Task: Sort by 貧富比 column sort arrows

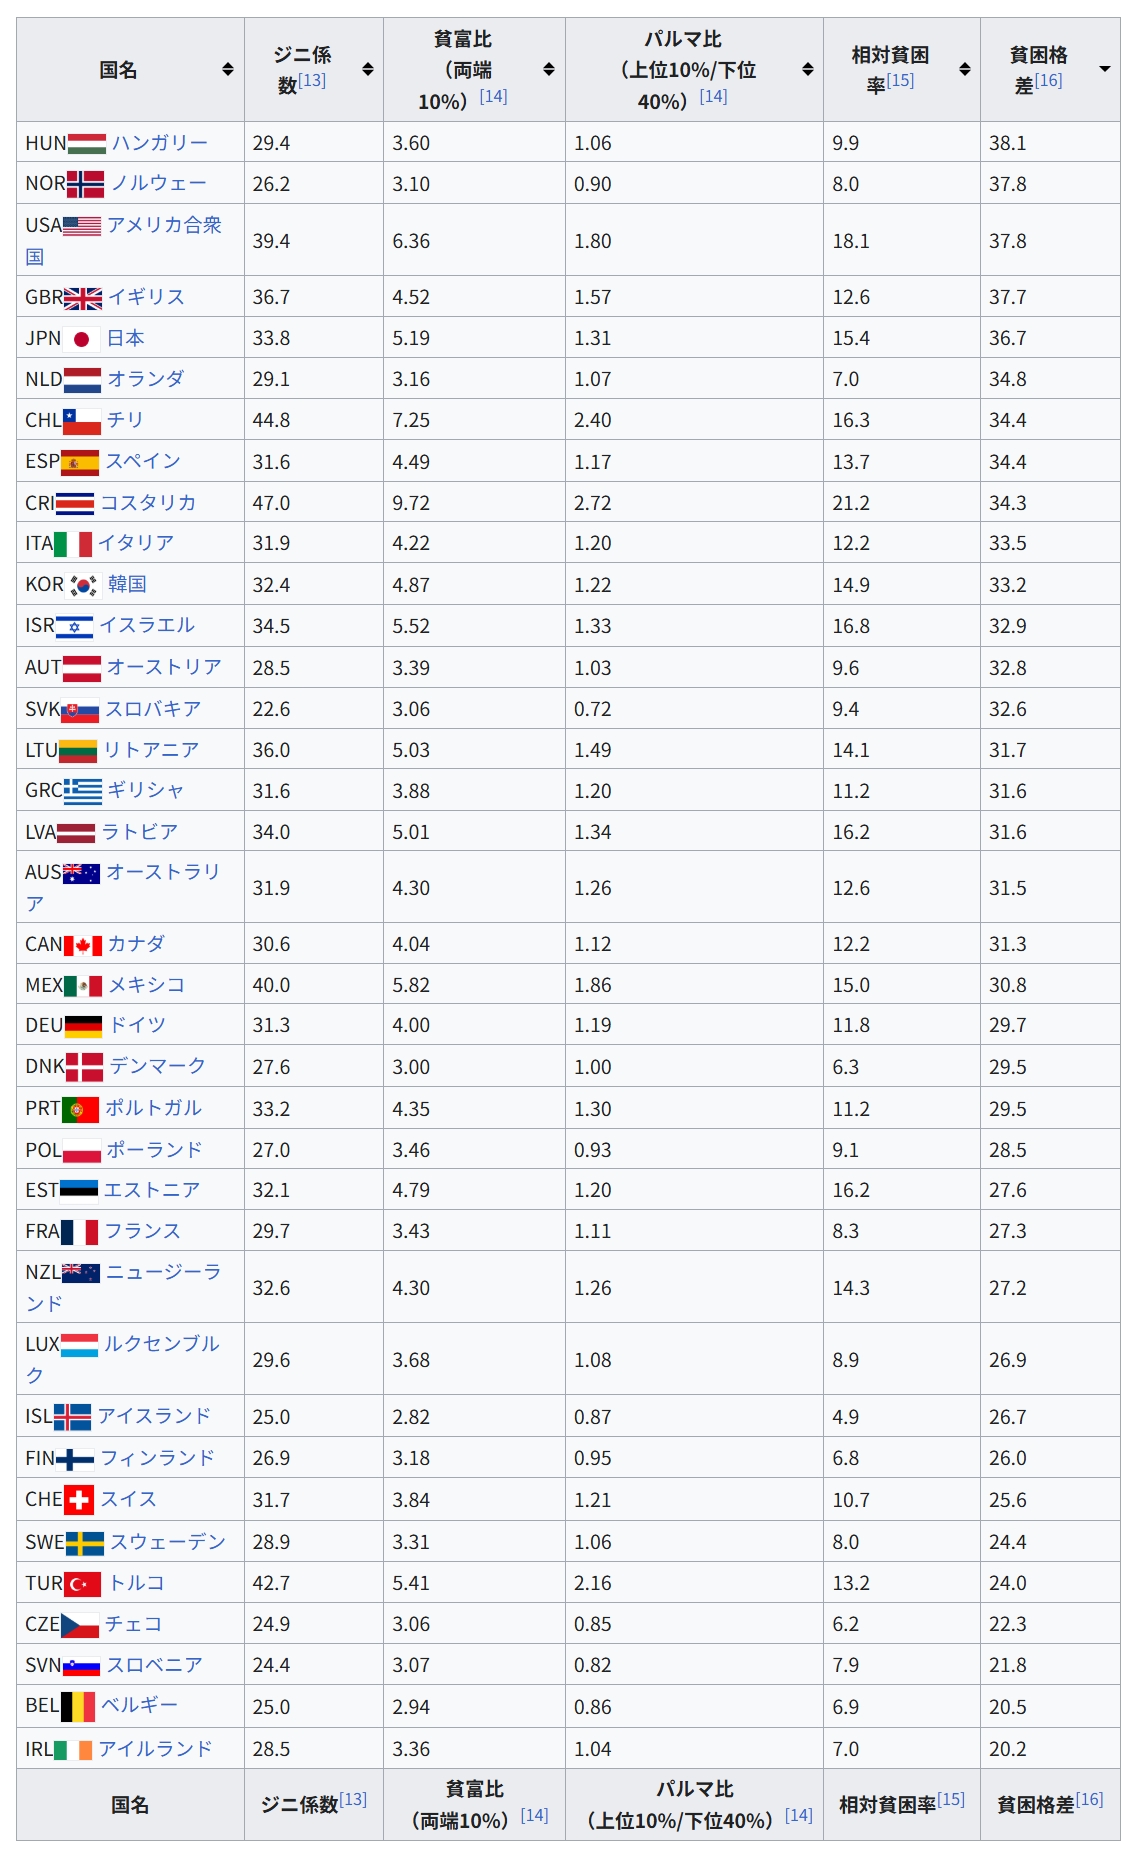Action: (549, 69)
